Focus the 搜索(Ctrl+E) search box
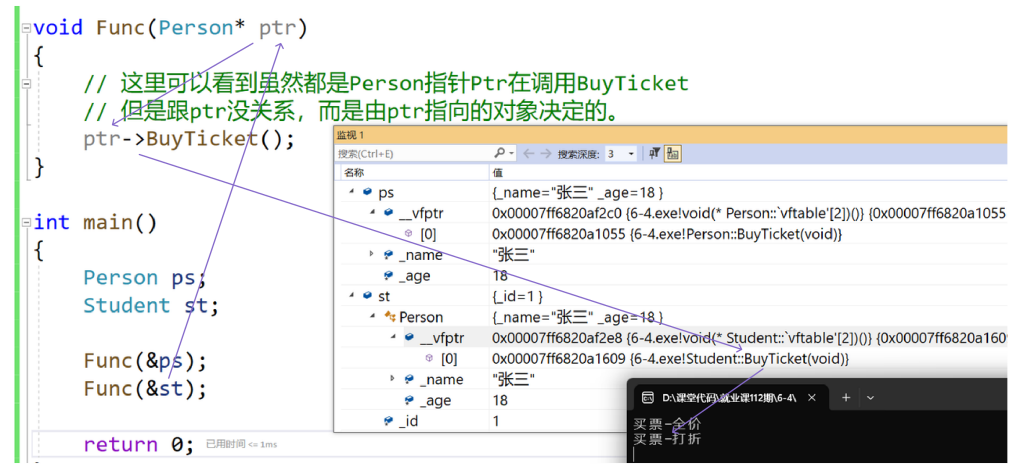The height and width of the screenshot is (464, 1014). 413,154
